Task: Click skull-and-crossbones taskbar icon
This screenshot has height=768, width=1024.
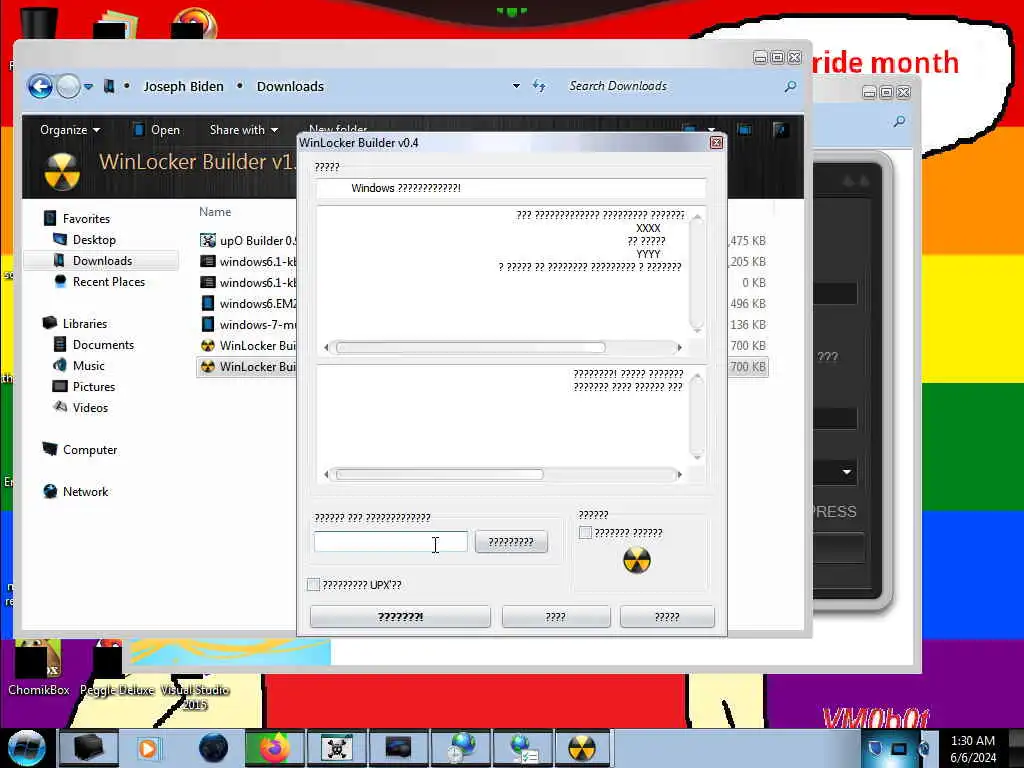Action: click(x=337, y=748)
